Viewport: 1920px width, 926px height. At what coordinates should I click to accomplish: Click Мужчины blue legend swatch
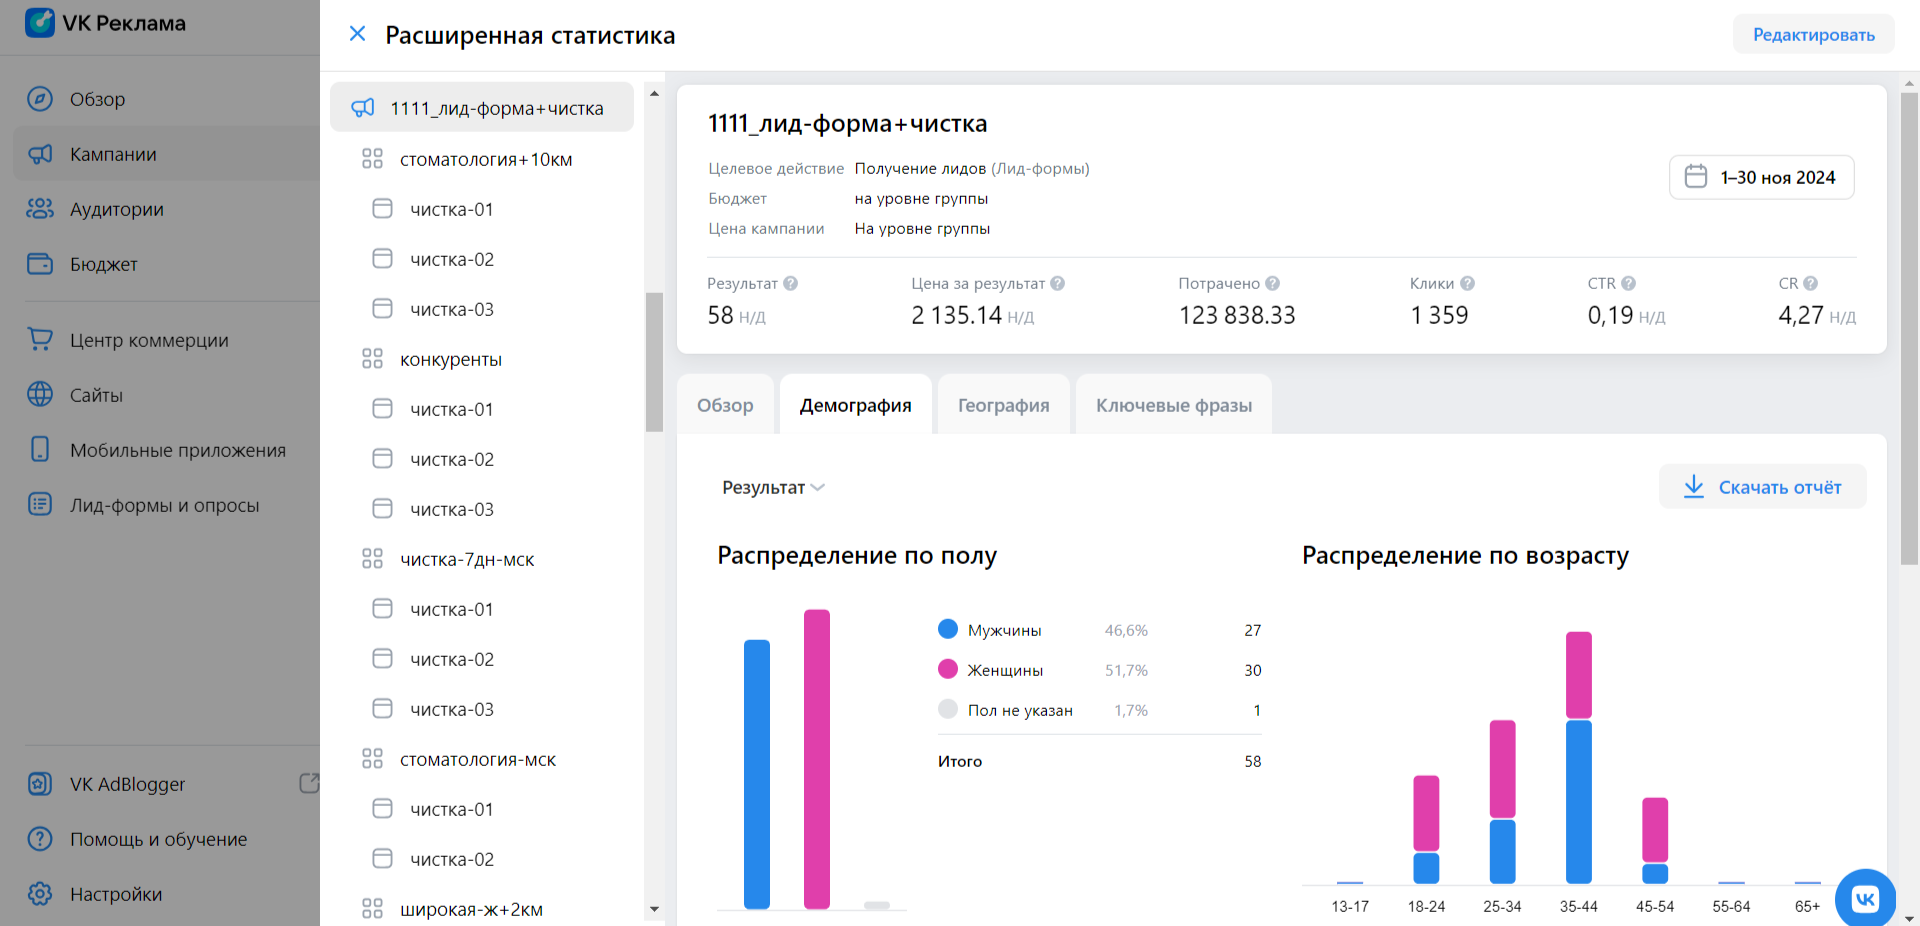pyautogui.click(x=948, y=629)
